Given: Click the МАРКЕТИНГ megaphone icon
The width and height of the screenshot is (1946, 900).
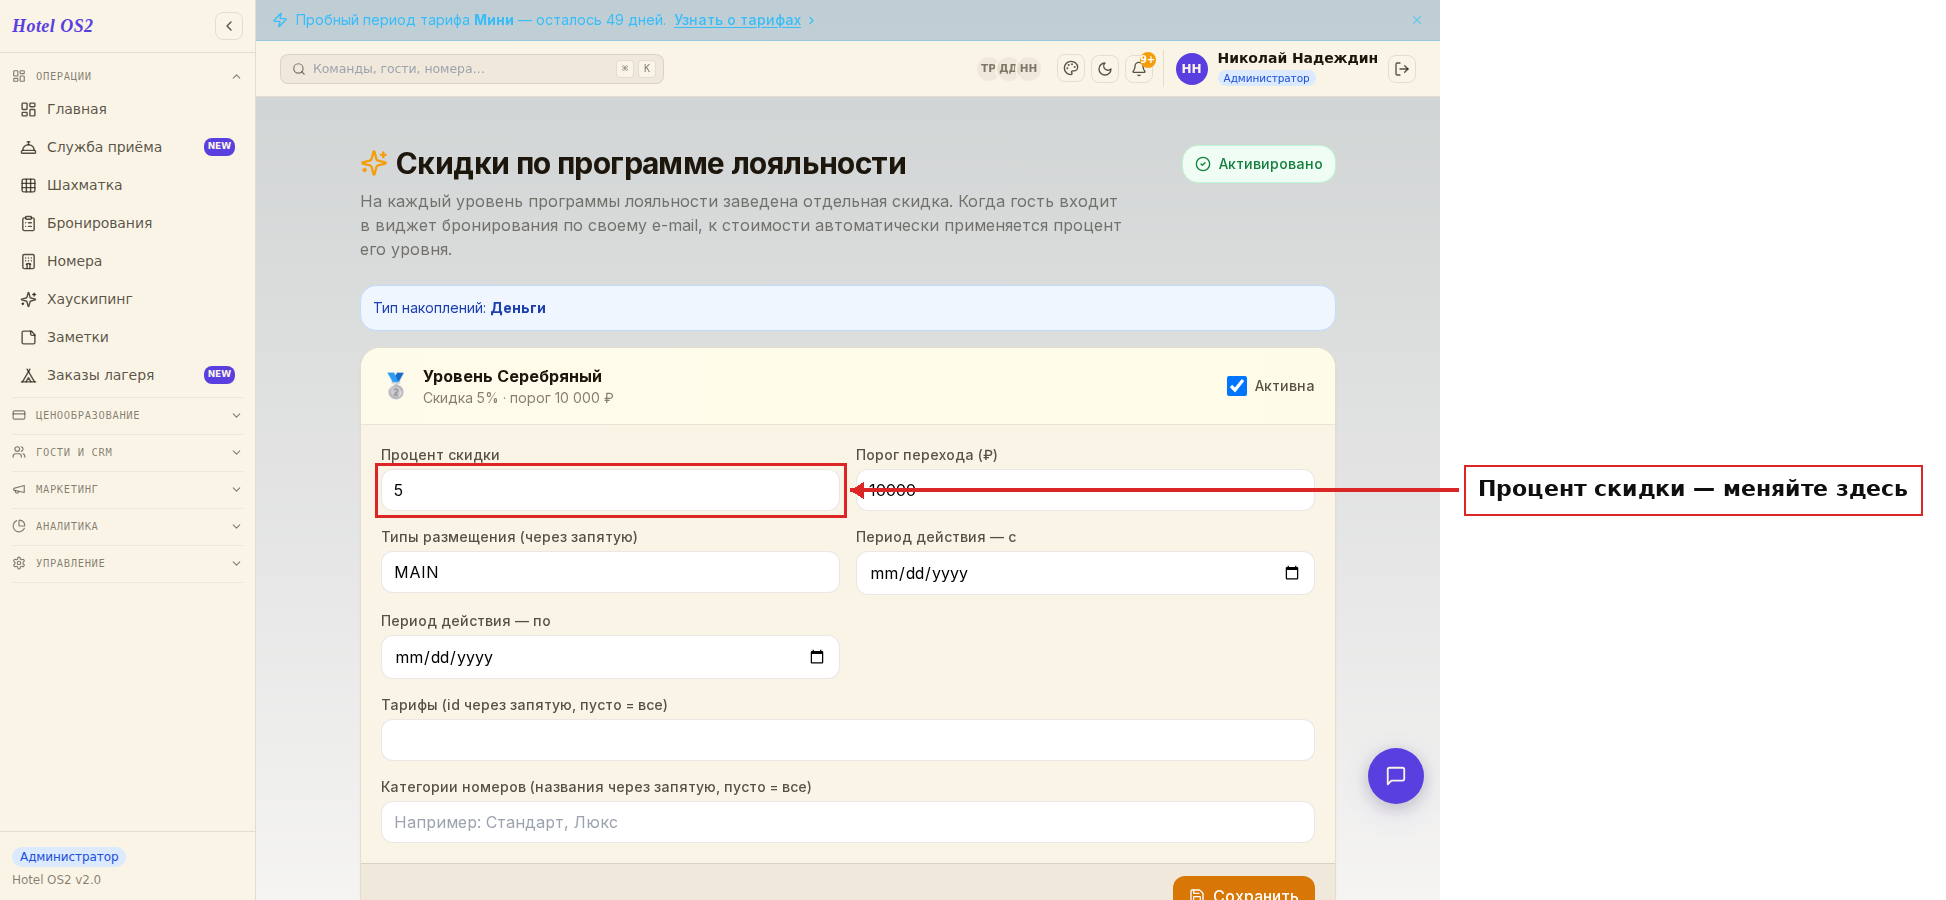Looking at the screenshot, I should (19, 489).
